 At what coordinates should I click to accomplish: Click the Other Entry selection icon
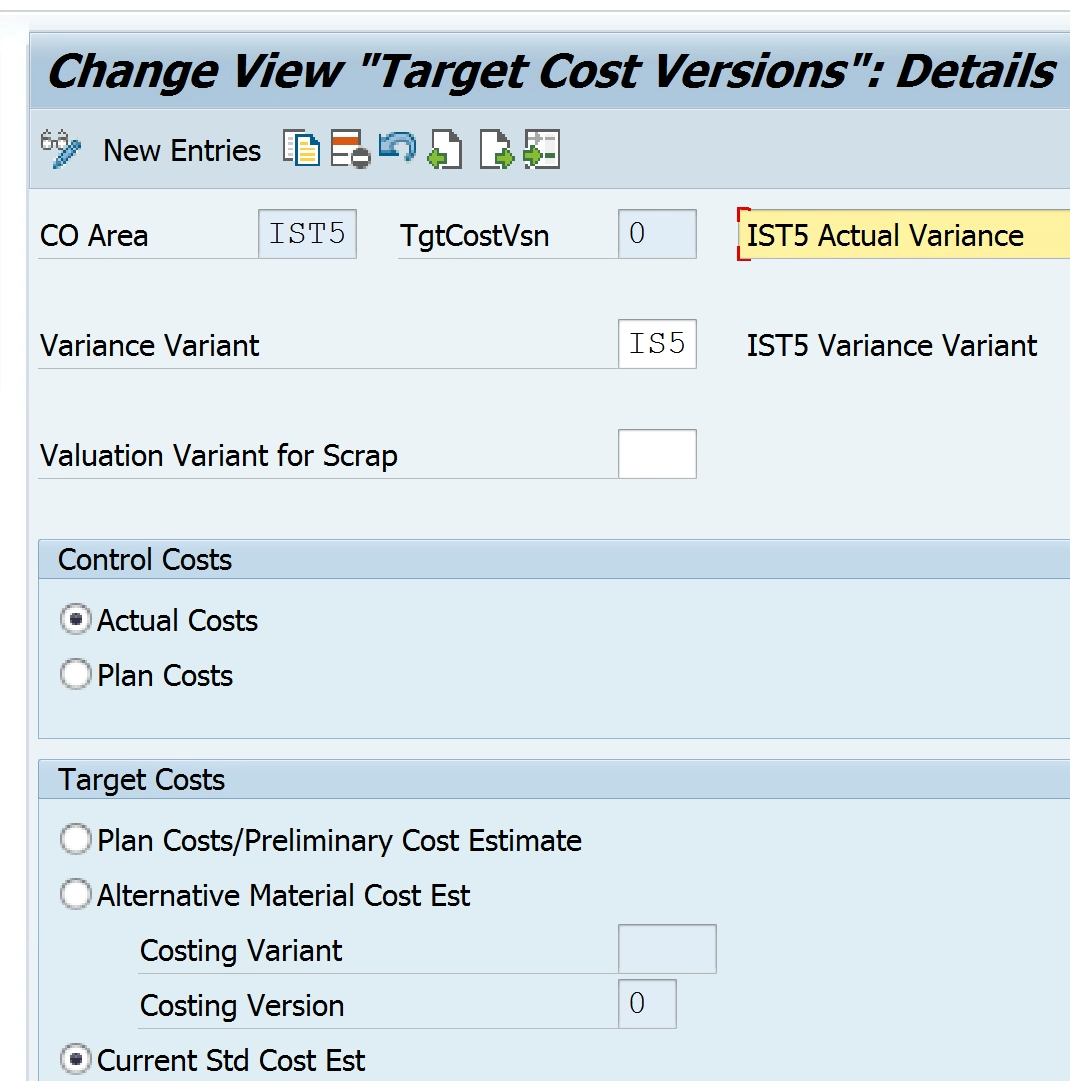541,150
